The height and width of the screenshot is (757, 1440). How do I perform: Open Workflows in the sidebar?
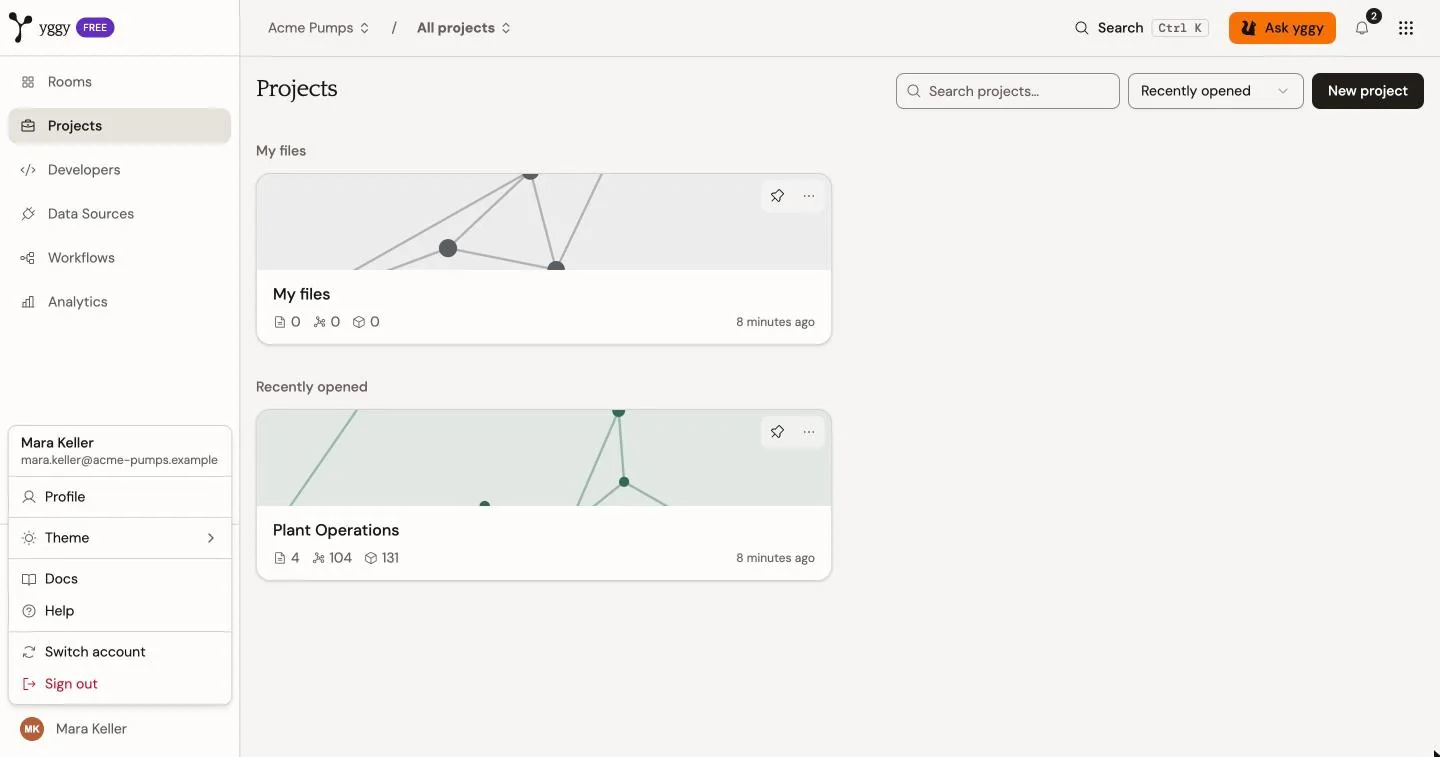pyautogui.click(x=120, y=258)
